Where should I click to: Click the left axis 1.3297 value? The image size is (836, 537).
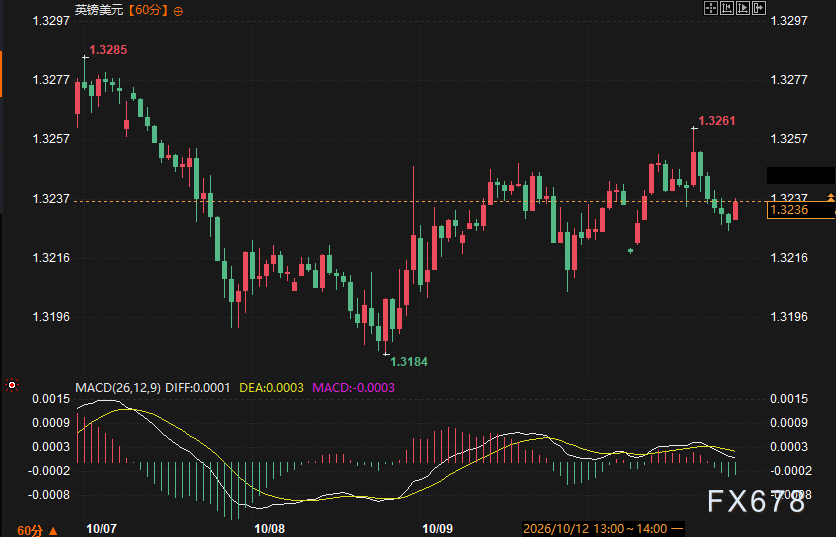click(51, 21)
